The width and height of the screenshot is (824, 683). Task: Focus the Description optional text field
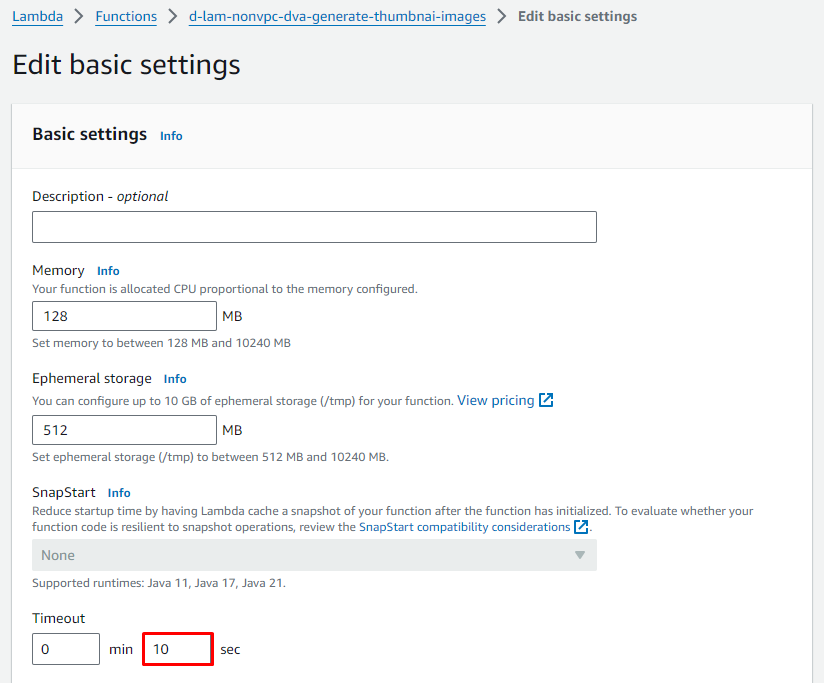[314, 227]
